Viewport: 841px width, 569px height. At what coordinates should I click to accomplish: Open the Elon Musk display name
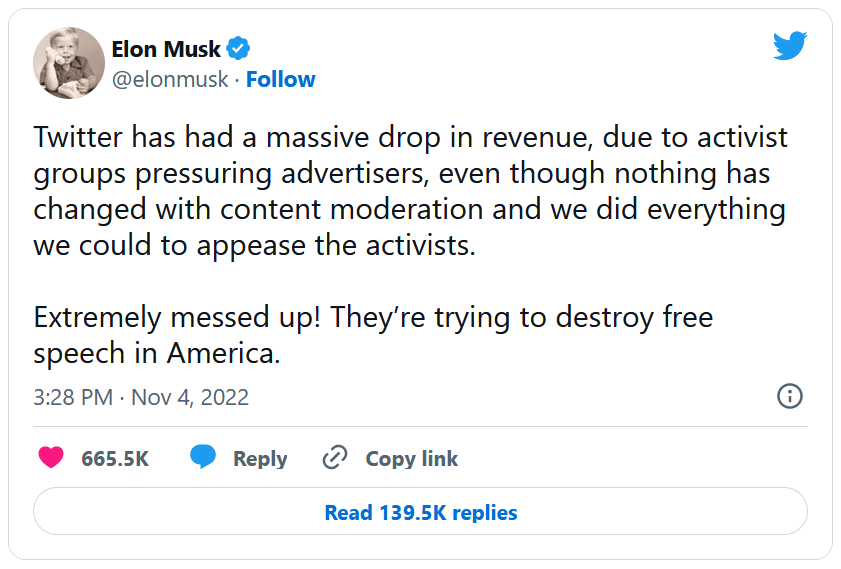(166, 48)
